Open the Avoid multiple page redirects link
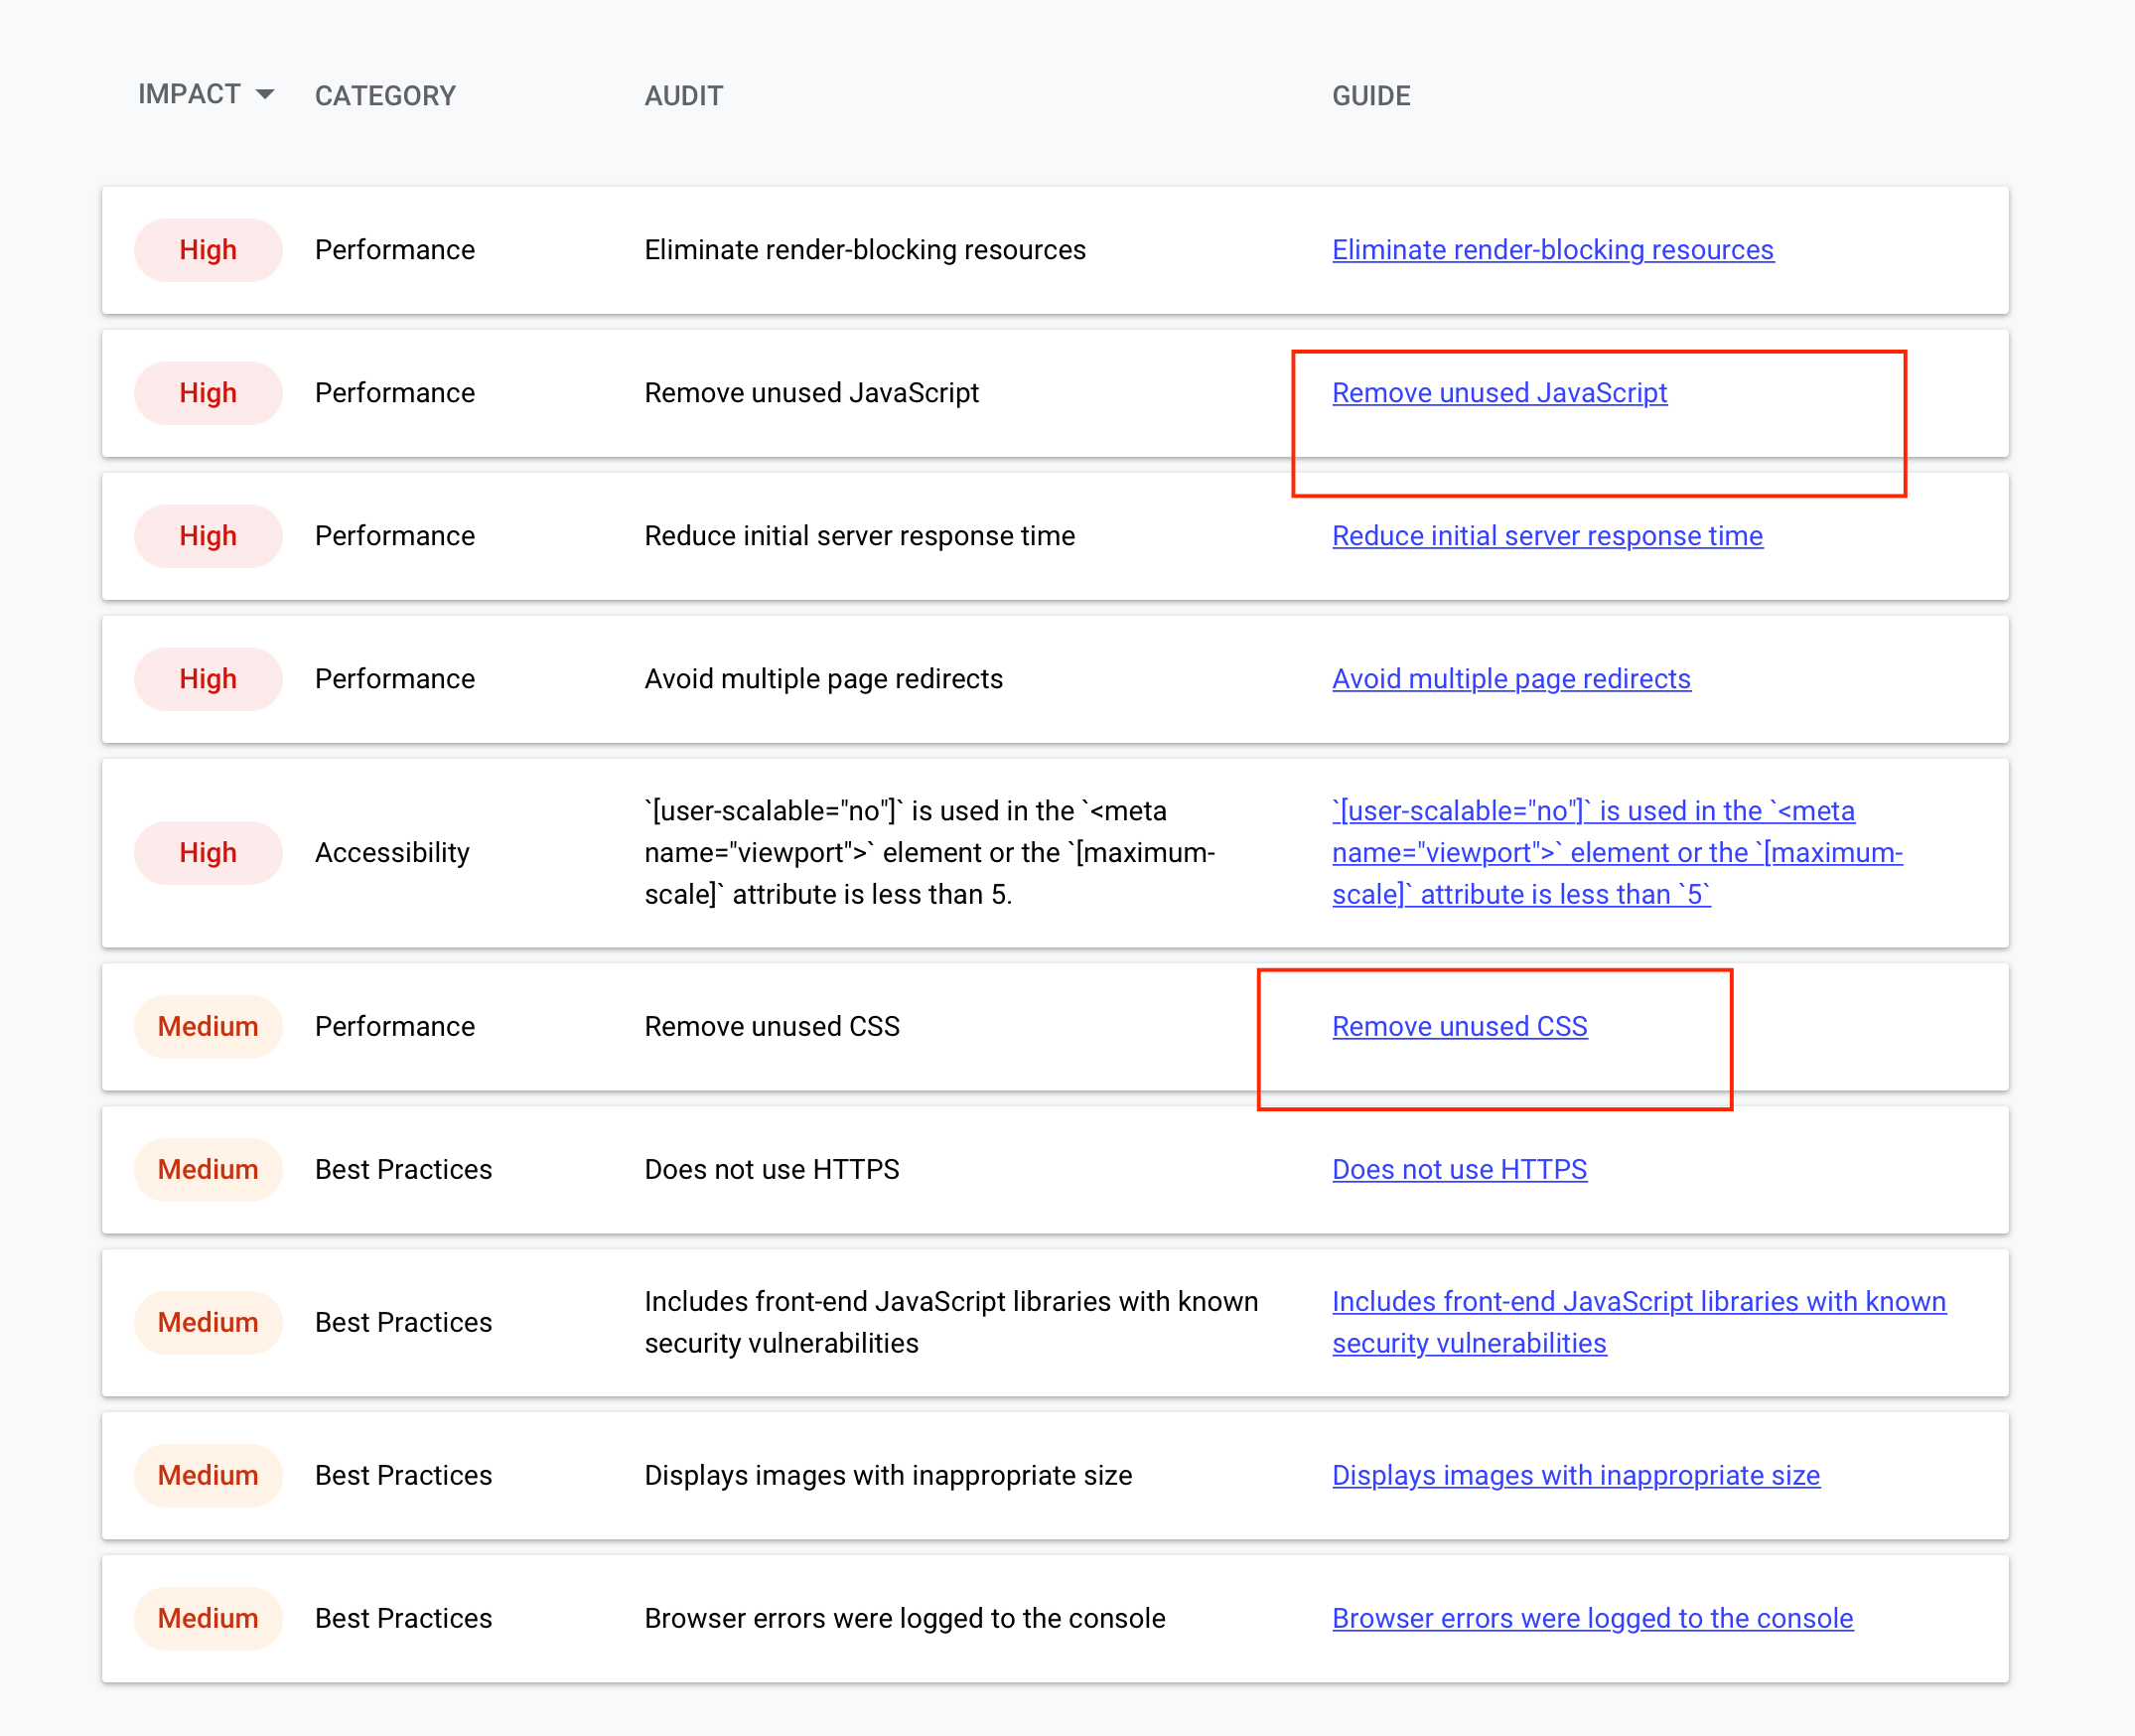This screenshot has width=2135, height=1736. coord(1511,679)
